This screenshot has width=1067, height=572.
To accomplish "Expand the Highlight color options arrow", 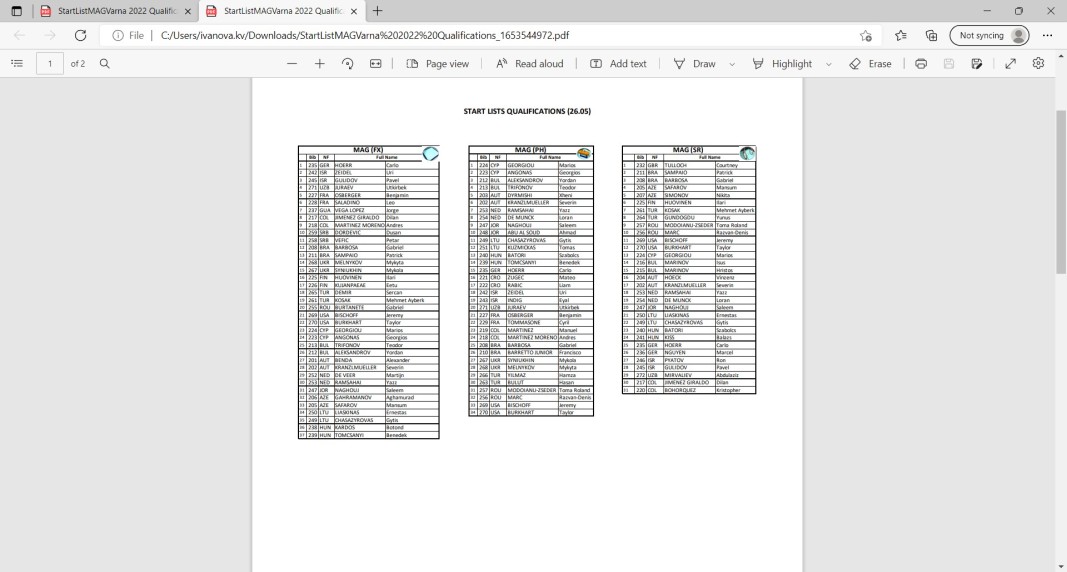I will click(828, 64).
